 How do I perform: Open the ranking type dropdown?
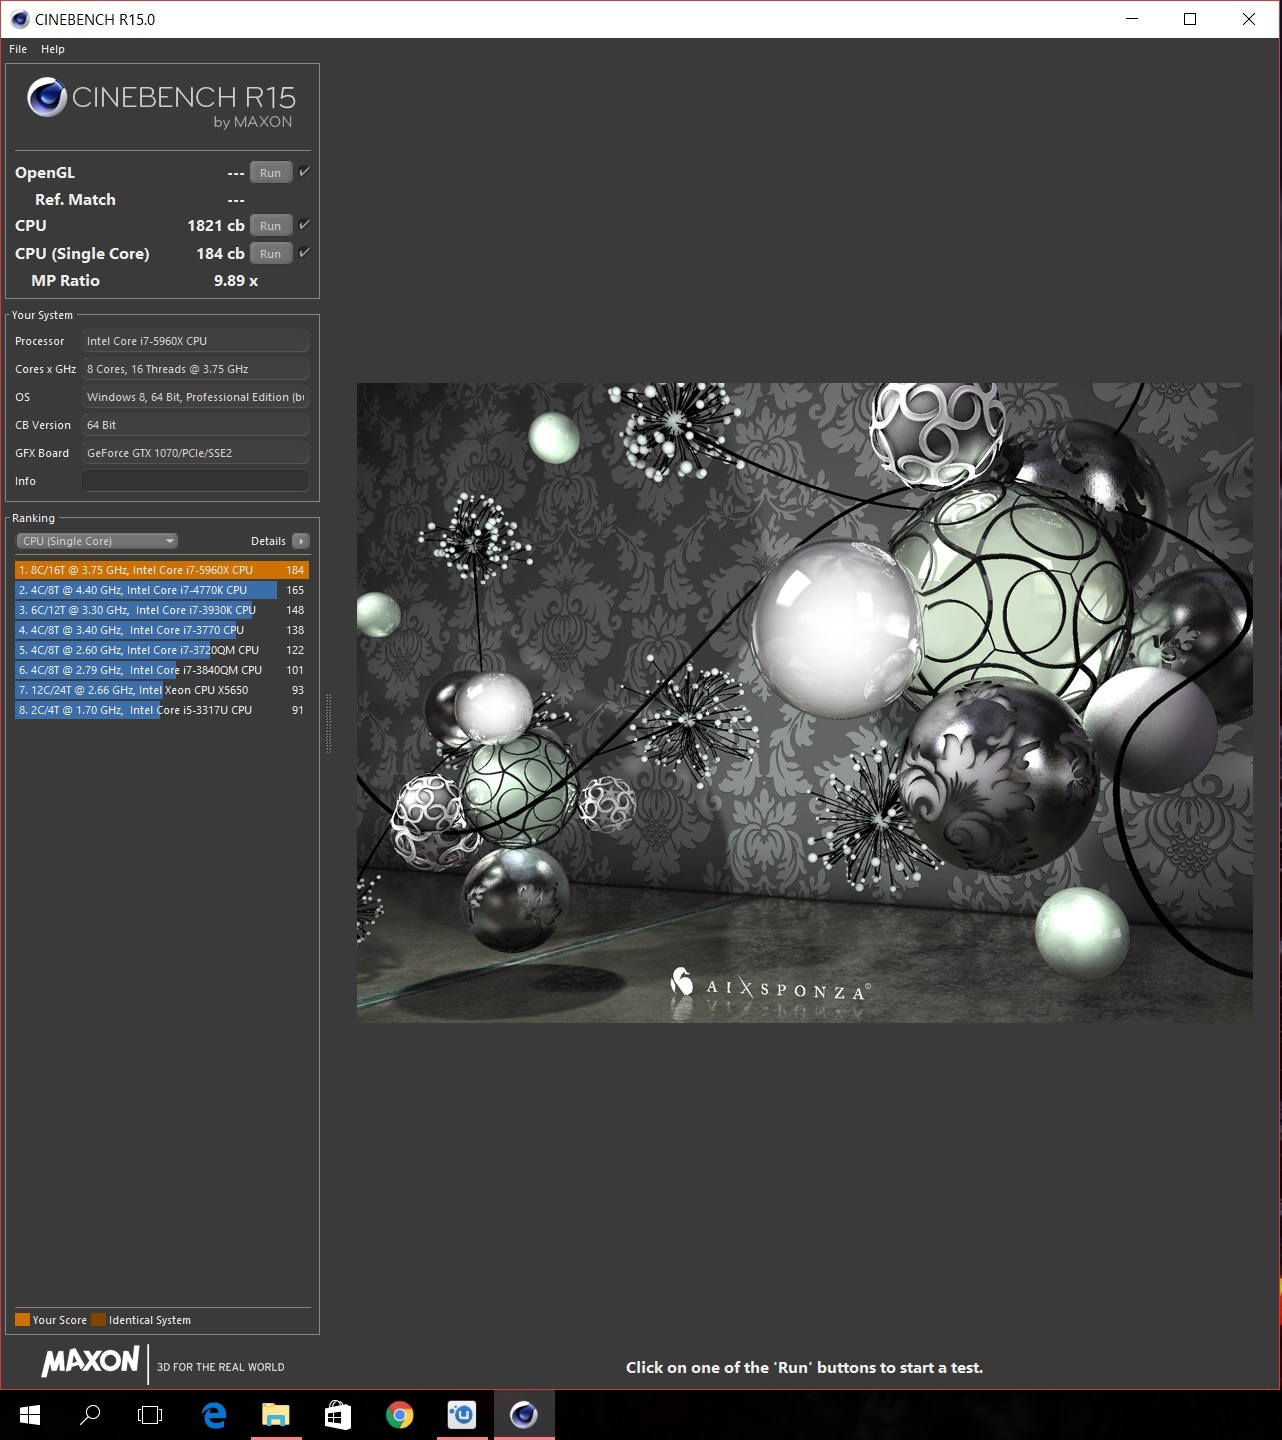pos(97,541)
